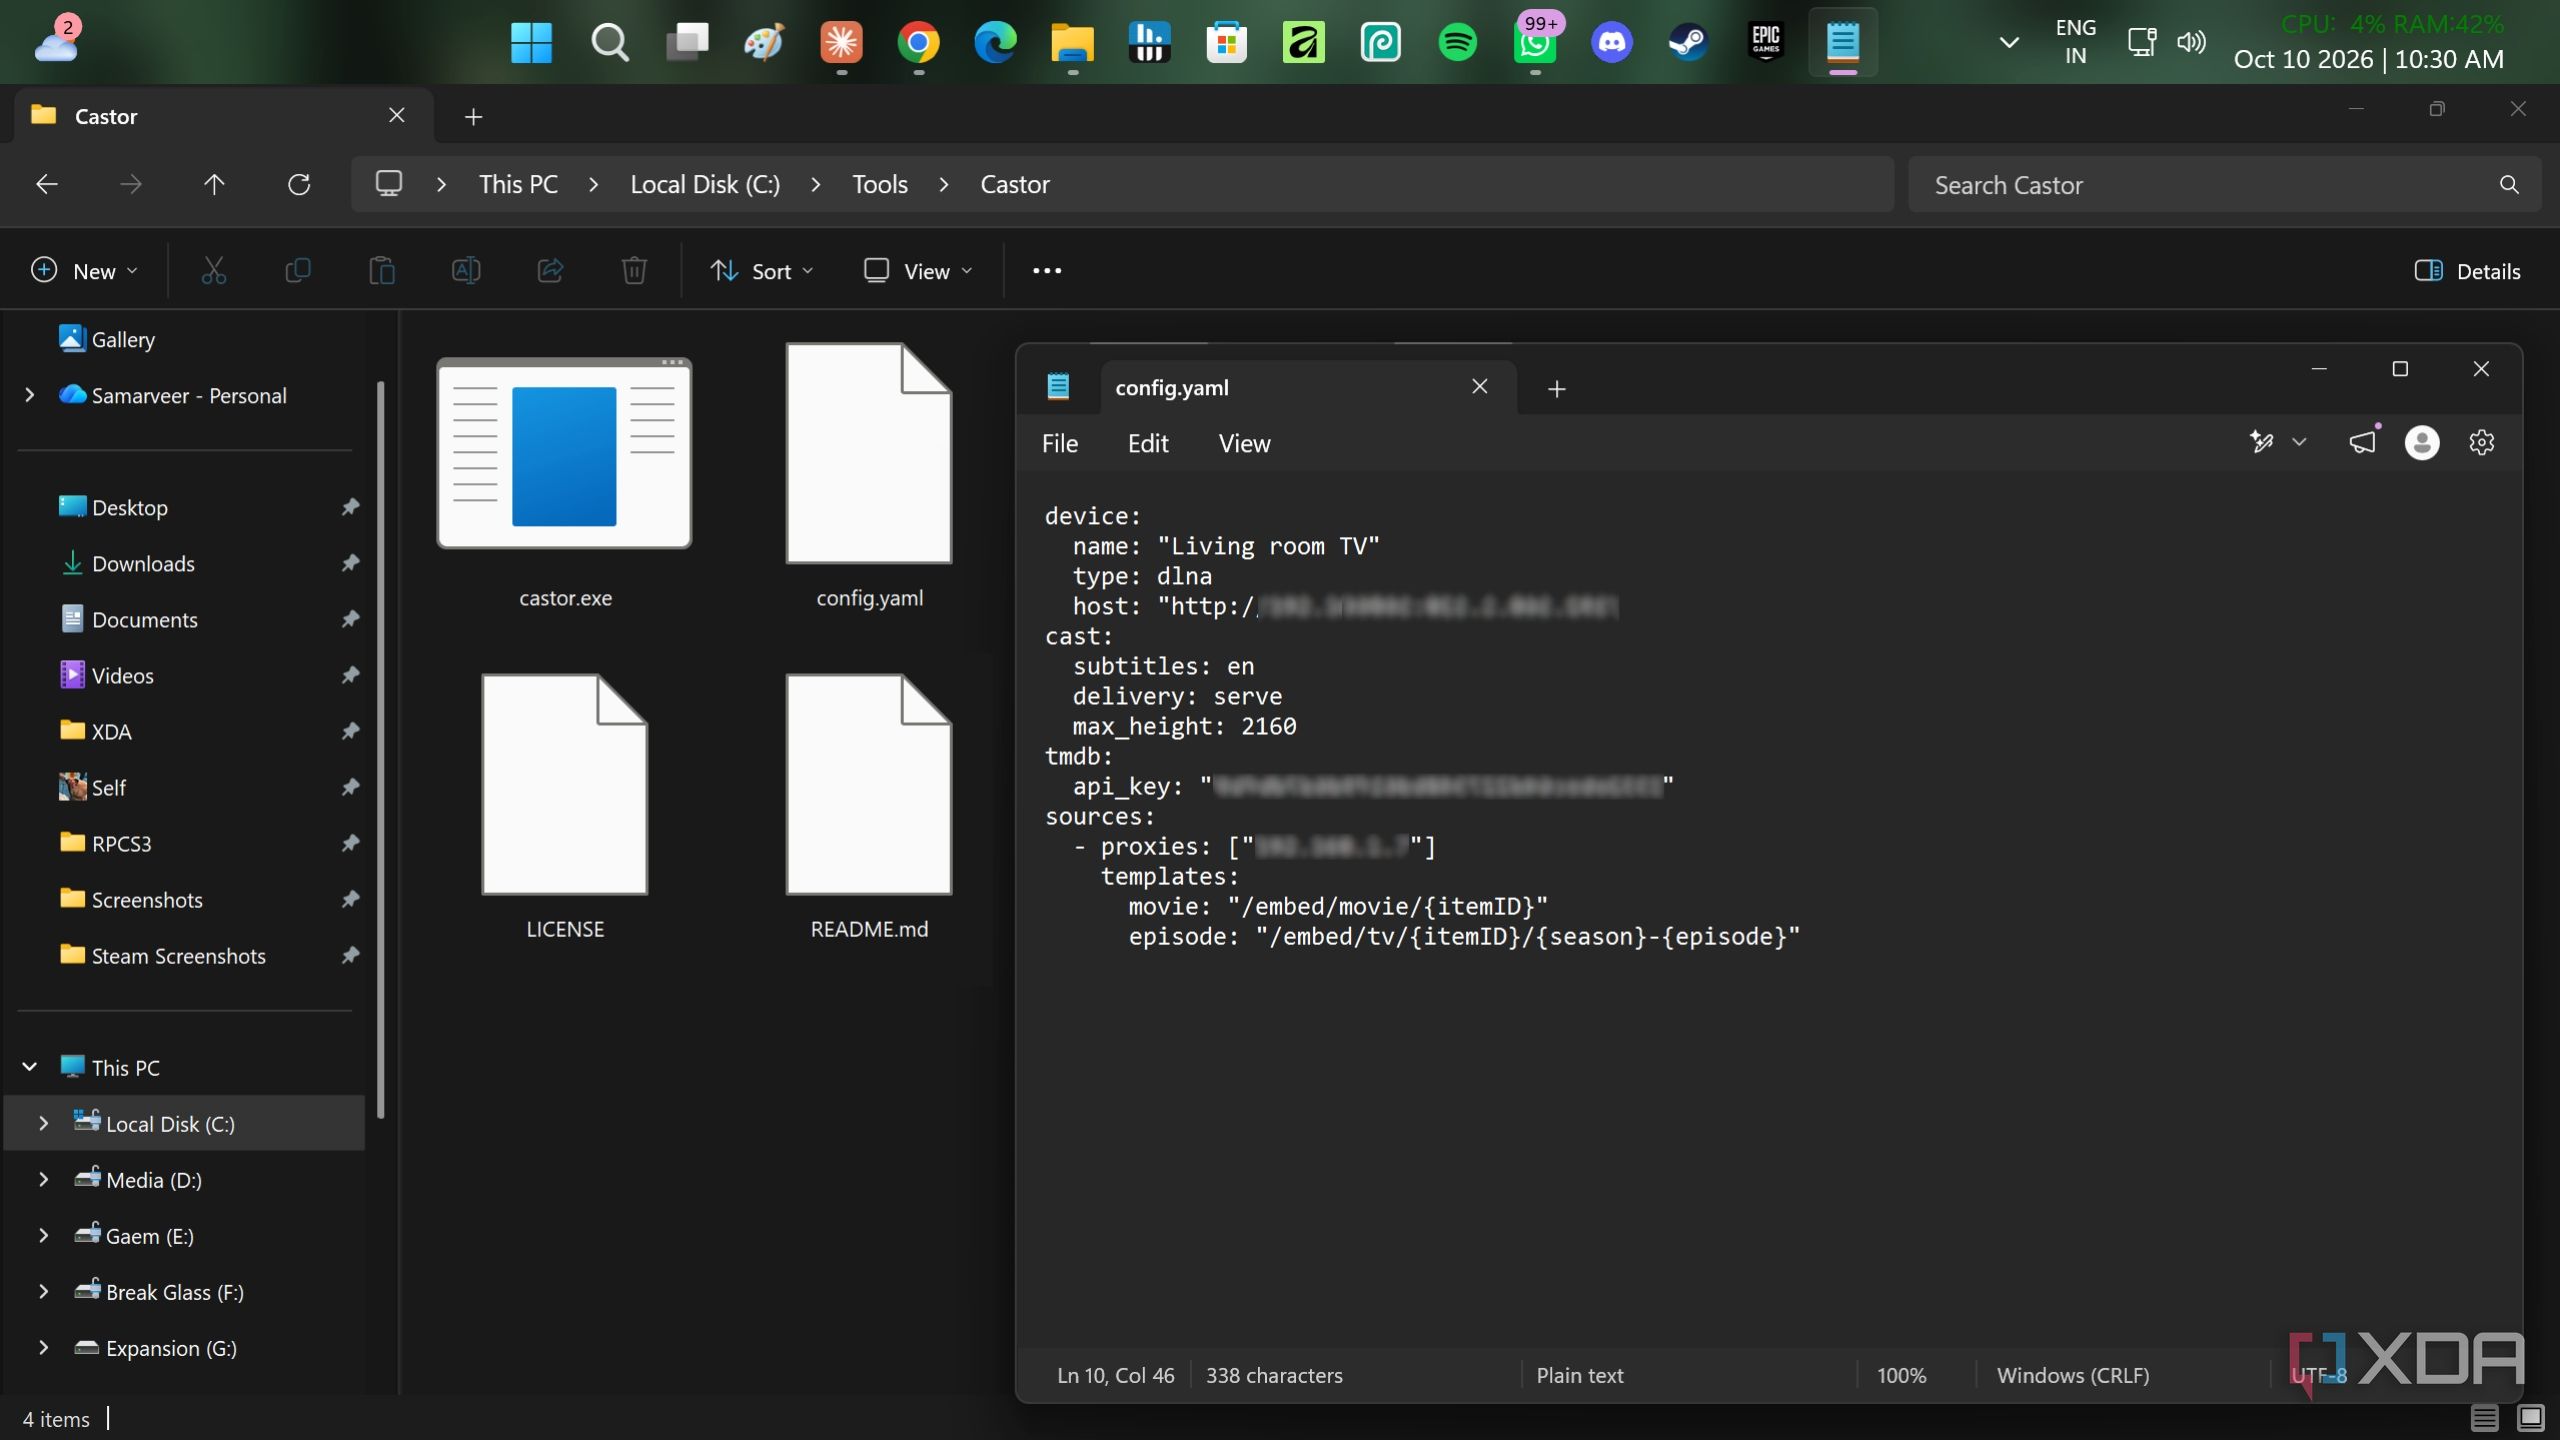
Task: Open Discord from the taskbar
Action: [1611, 42]
